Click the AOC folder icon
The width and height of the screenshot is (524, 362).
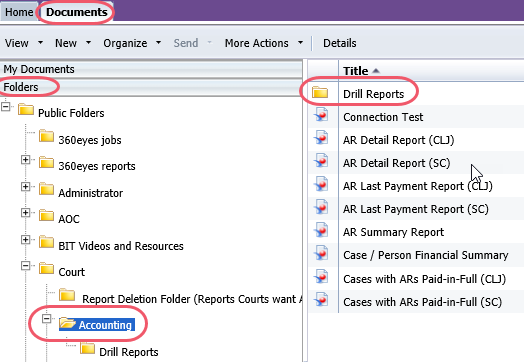pos(46,216)
